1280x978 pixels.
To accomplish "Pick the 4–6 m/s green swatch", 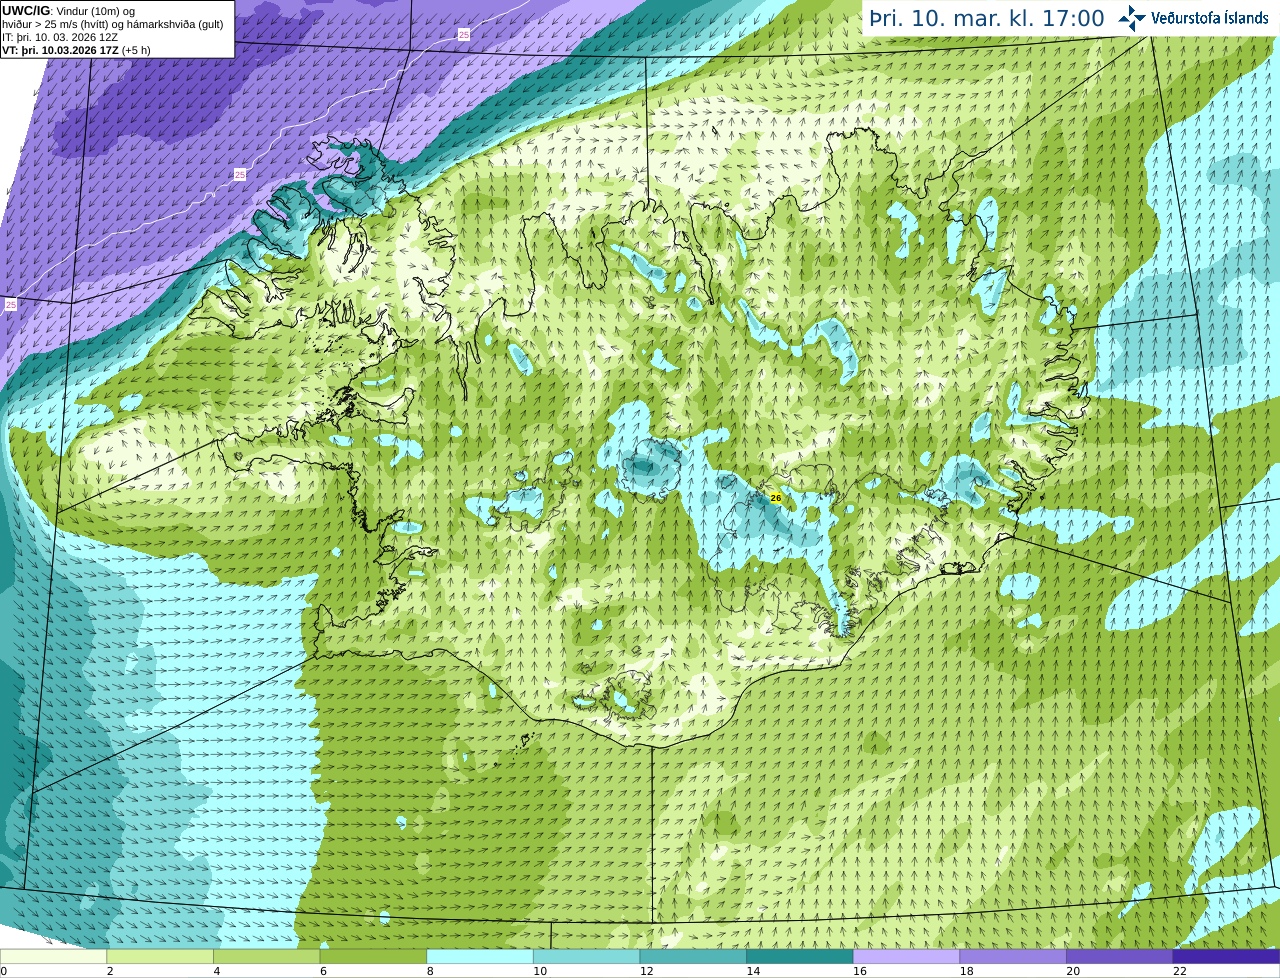I will [267, 956].
